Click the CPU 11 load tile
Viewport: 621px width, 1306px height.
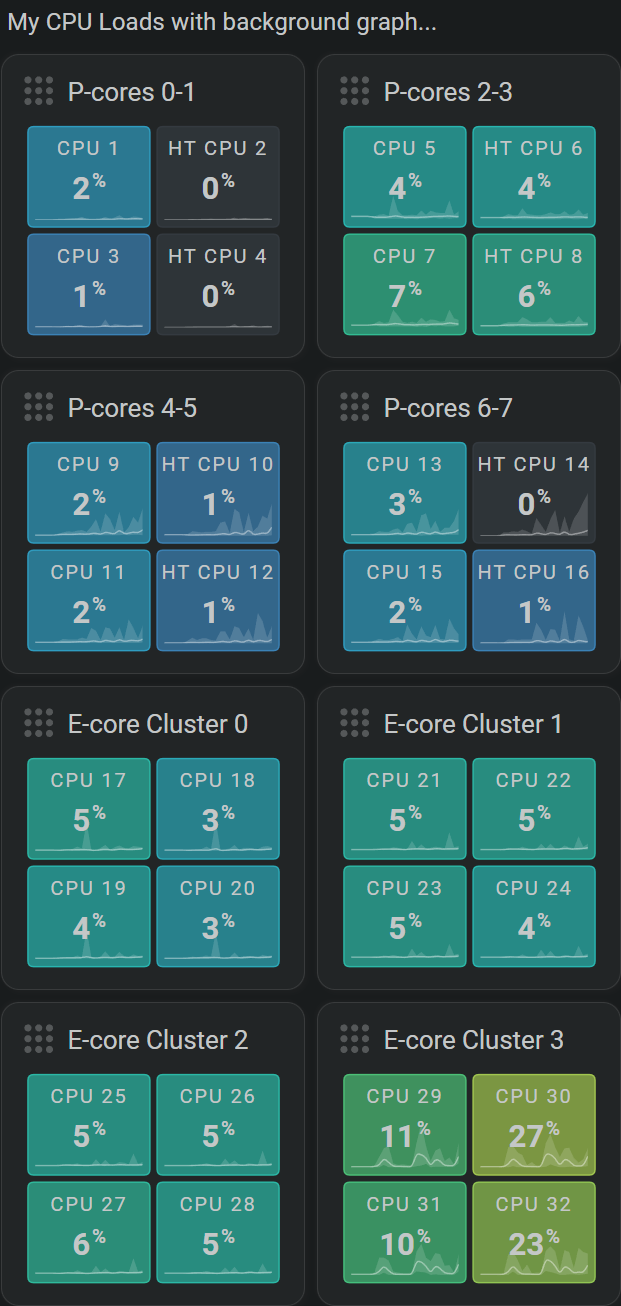[x=89, y=600]
